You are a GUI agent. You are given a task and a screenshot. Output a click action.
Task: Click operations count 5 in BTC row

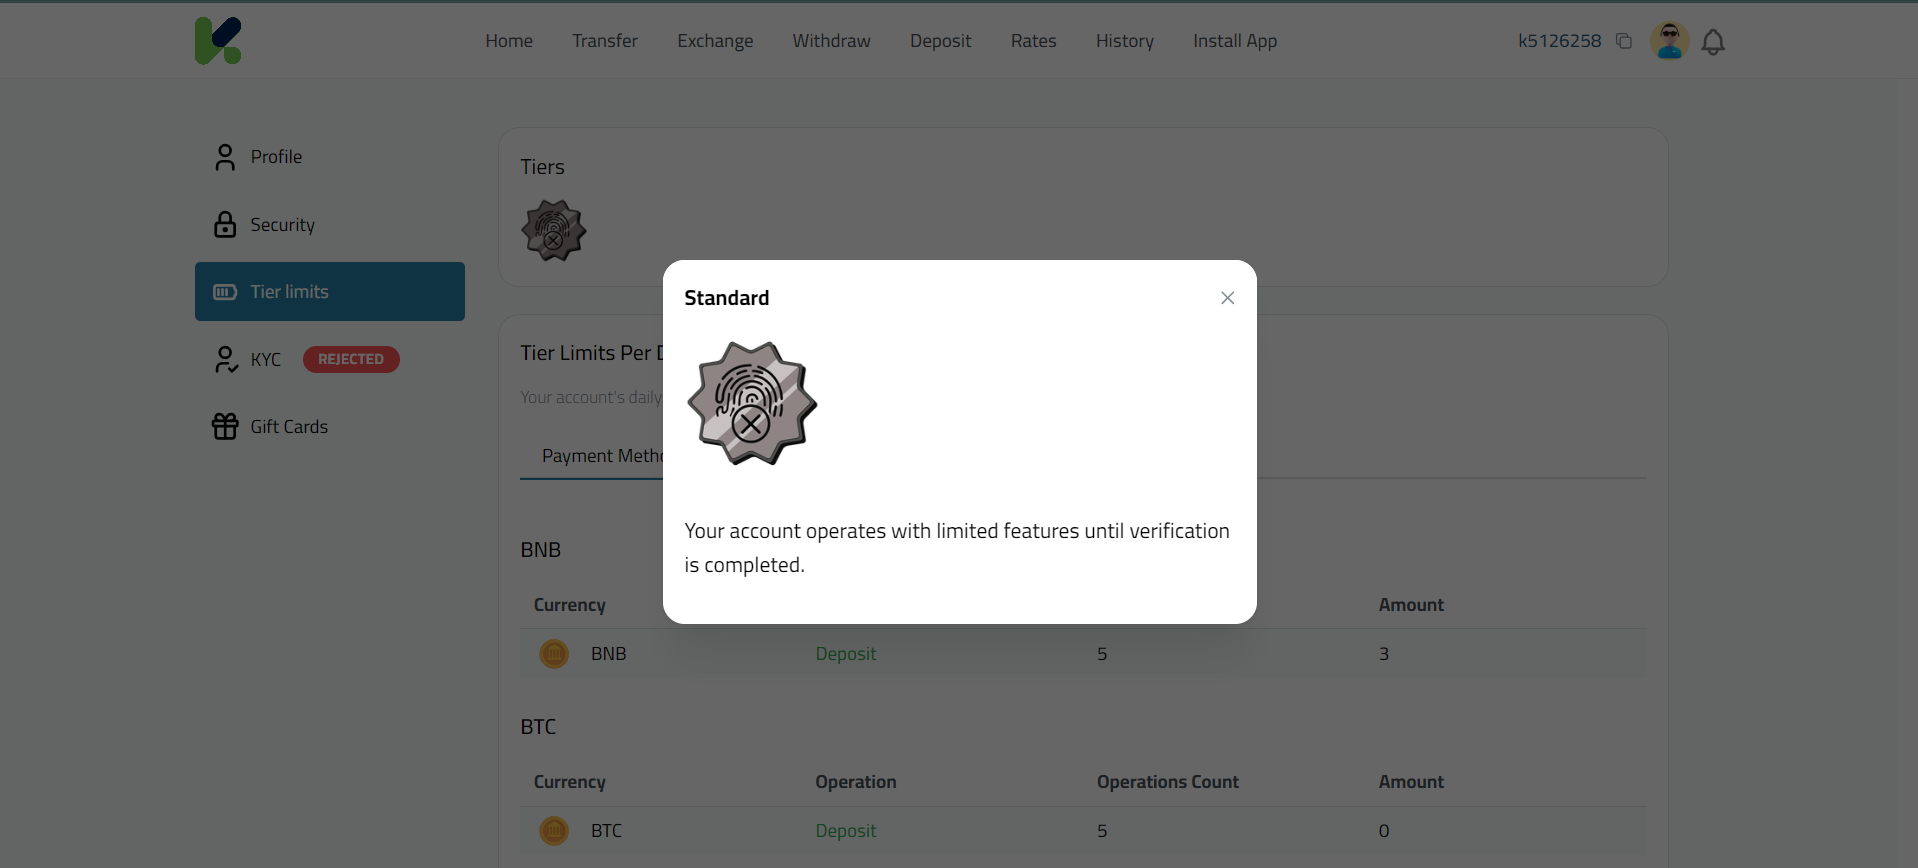pos(1102,831)
